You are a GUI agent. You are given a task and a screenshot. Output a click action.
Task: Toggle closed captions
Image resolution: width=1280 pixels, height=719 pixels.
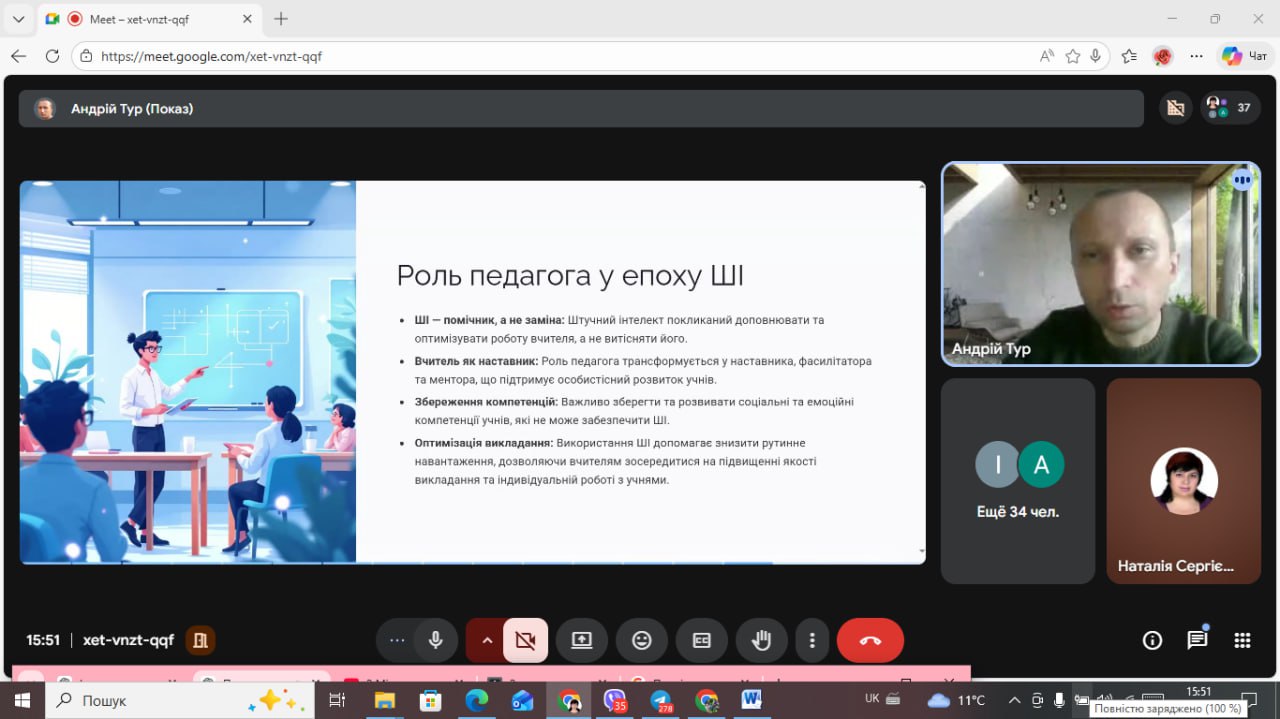click(x=702, y=641)
